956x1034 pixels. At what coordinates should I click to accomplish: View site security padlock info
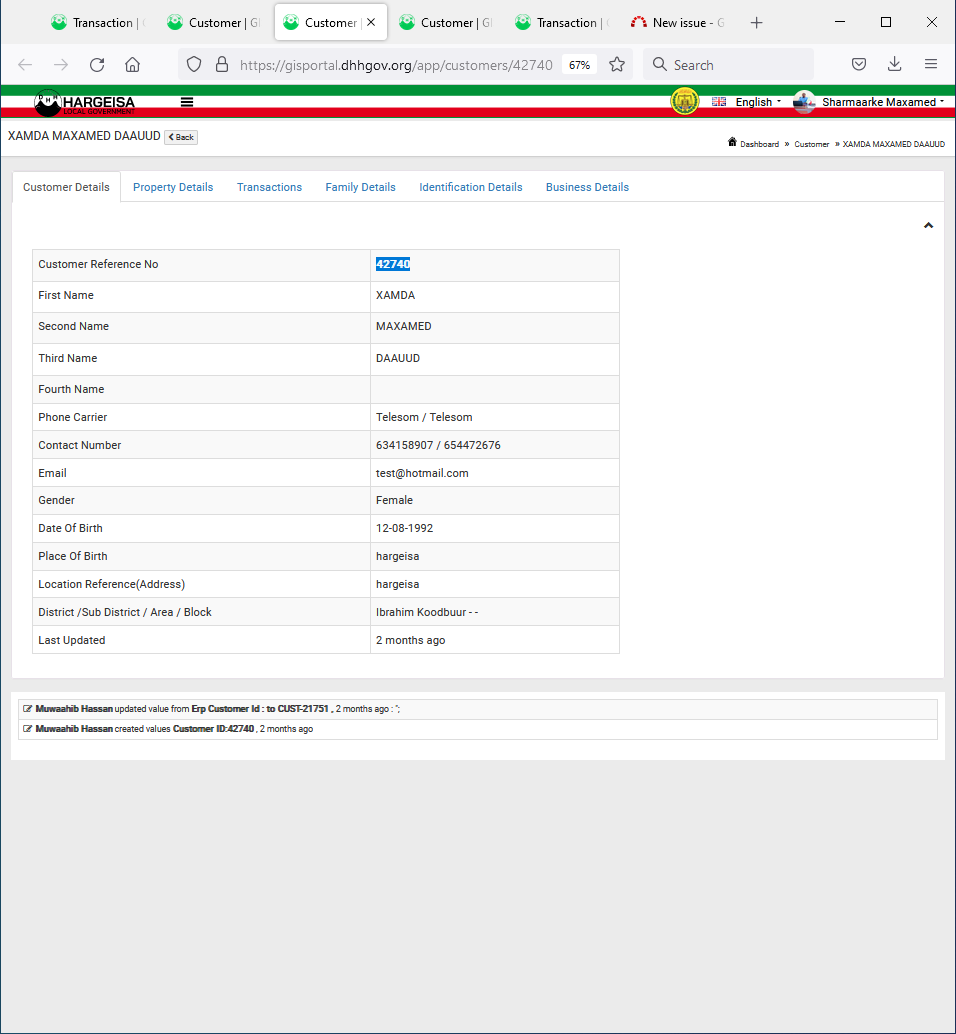click(222, 65)
